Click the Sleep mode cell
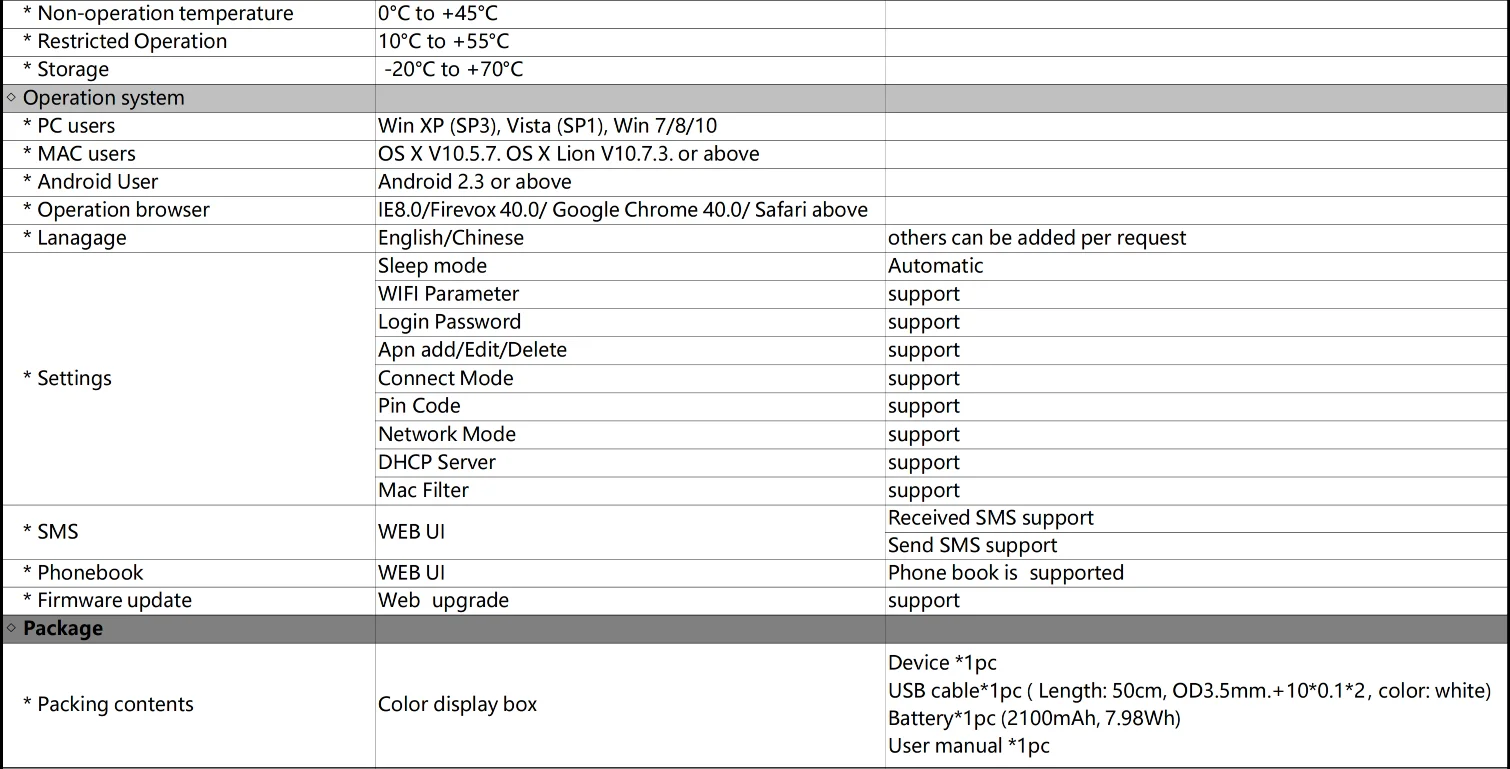 coord(432,266)
